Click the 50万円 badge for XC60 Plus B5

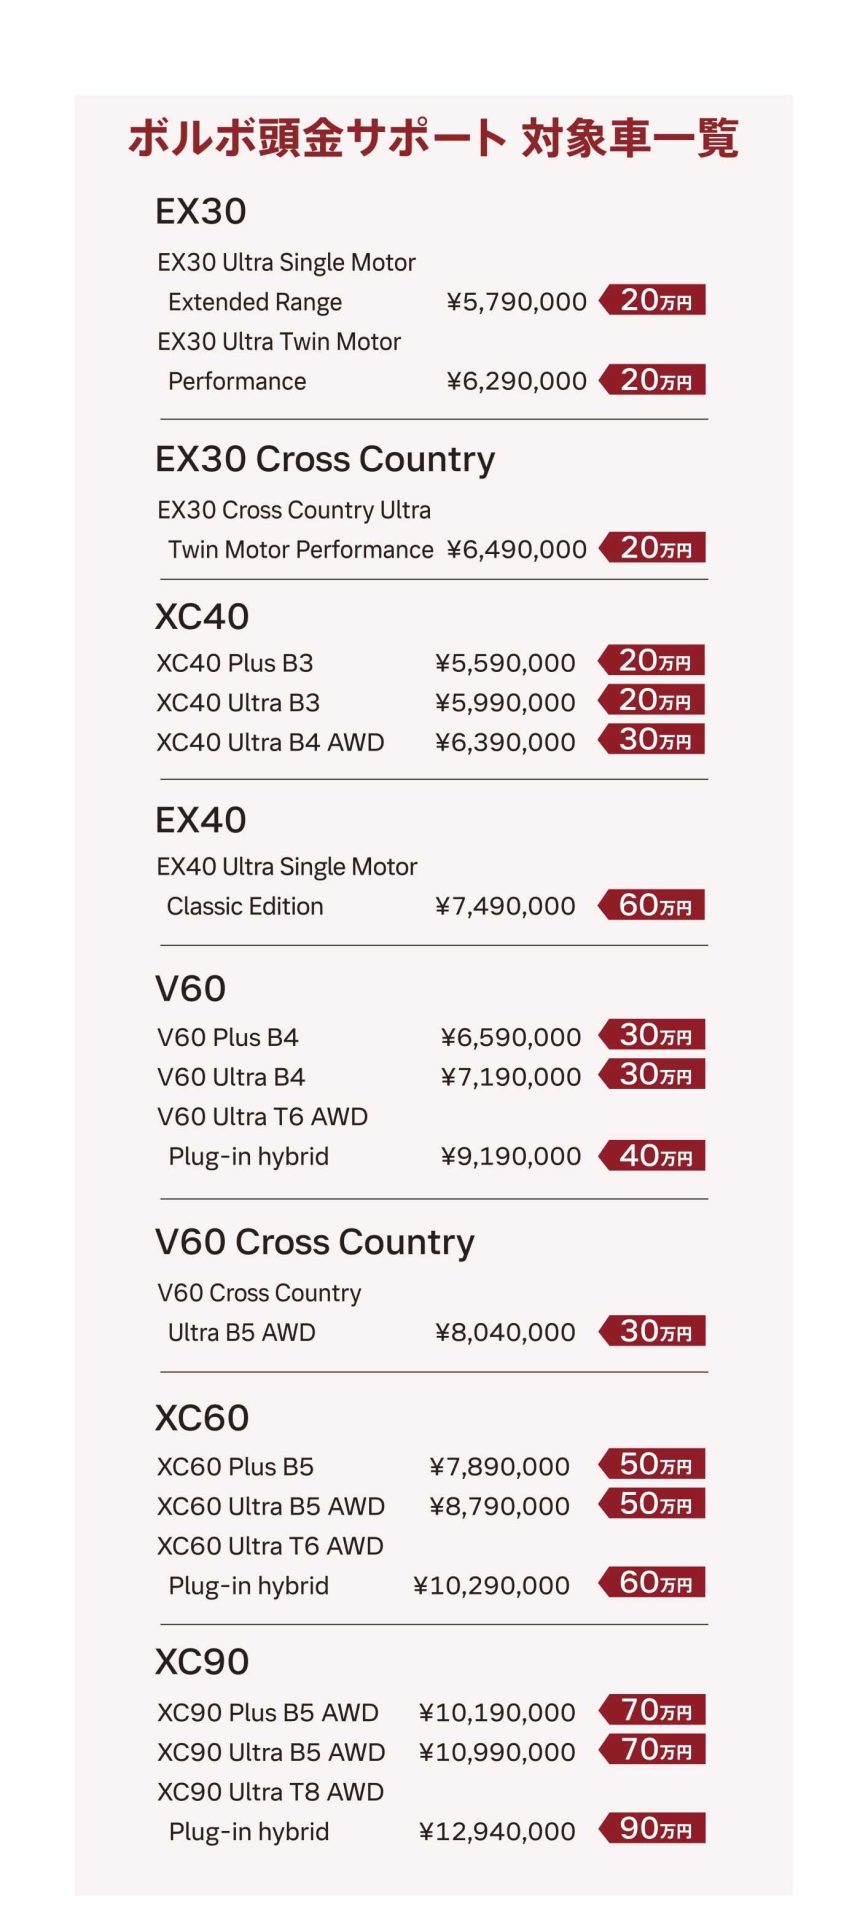pyautogui.click(x=652, y=1464)
